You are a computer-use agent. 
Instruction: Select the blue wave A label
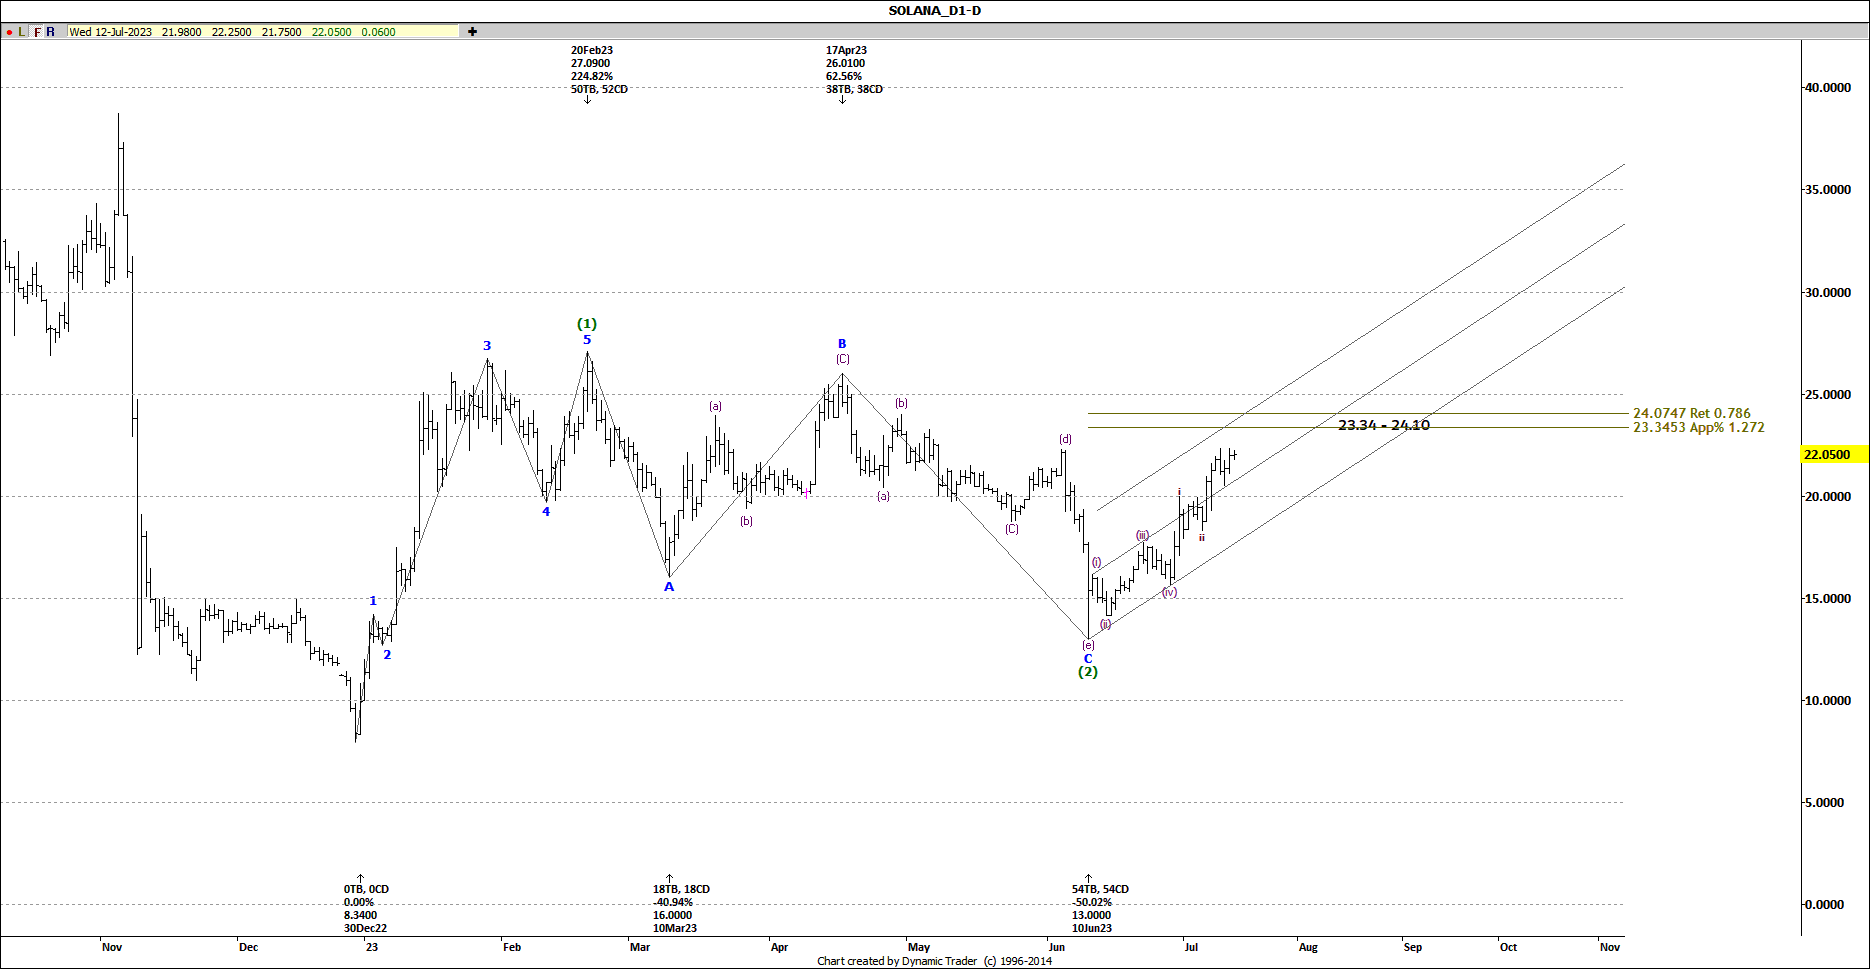(669, 587)
